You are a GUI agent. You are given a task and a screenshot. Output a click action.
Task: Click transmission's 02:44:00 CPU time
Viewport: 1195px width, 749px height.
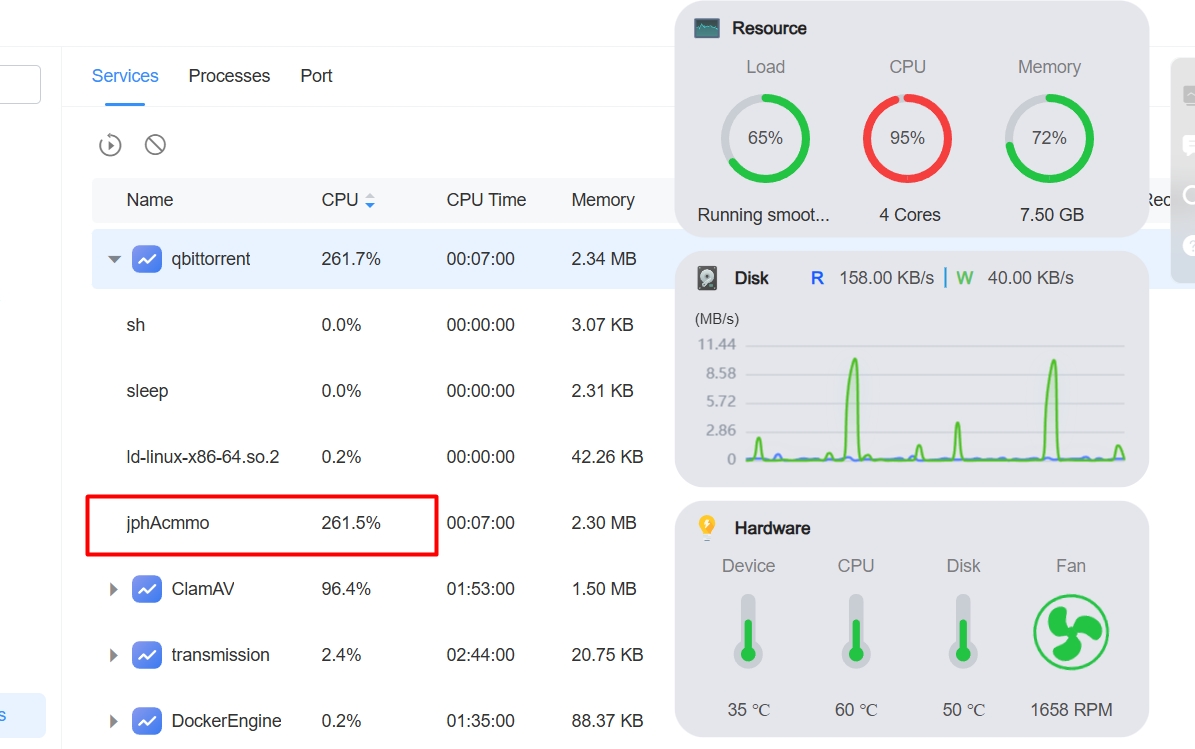point(480,655)
